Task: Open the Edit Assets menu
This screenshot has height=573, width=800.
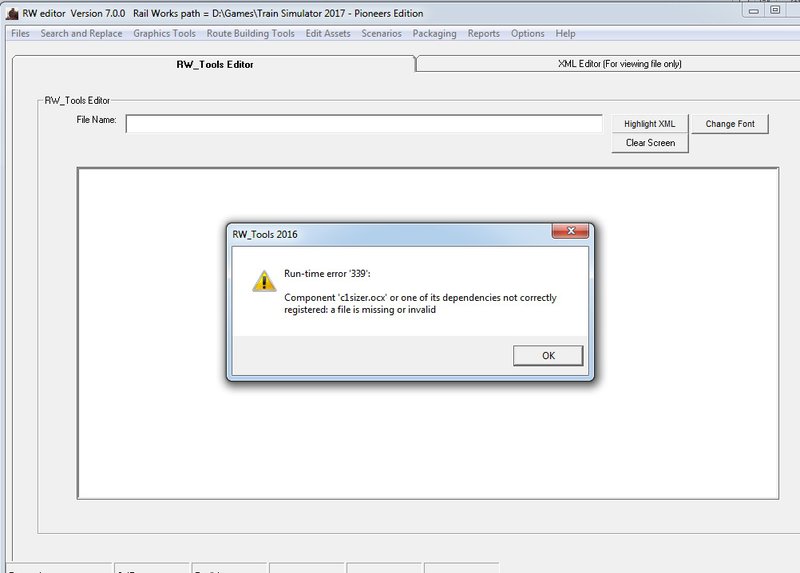Action: click(x=328, y=34)
